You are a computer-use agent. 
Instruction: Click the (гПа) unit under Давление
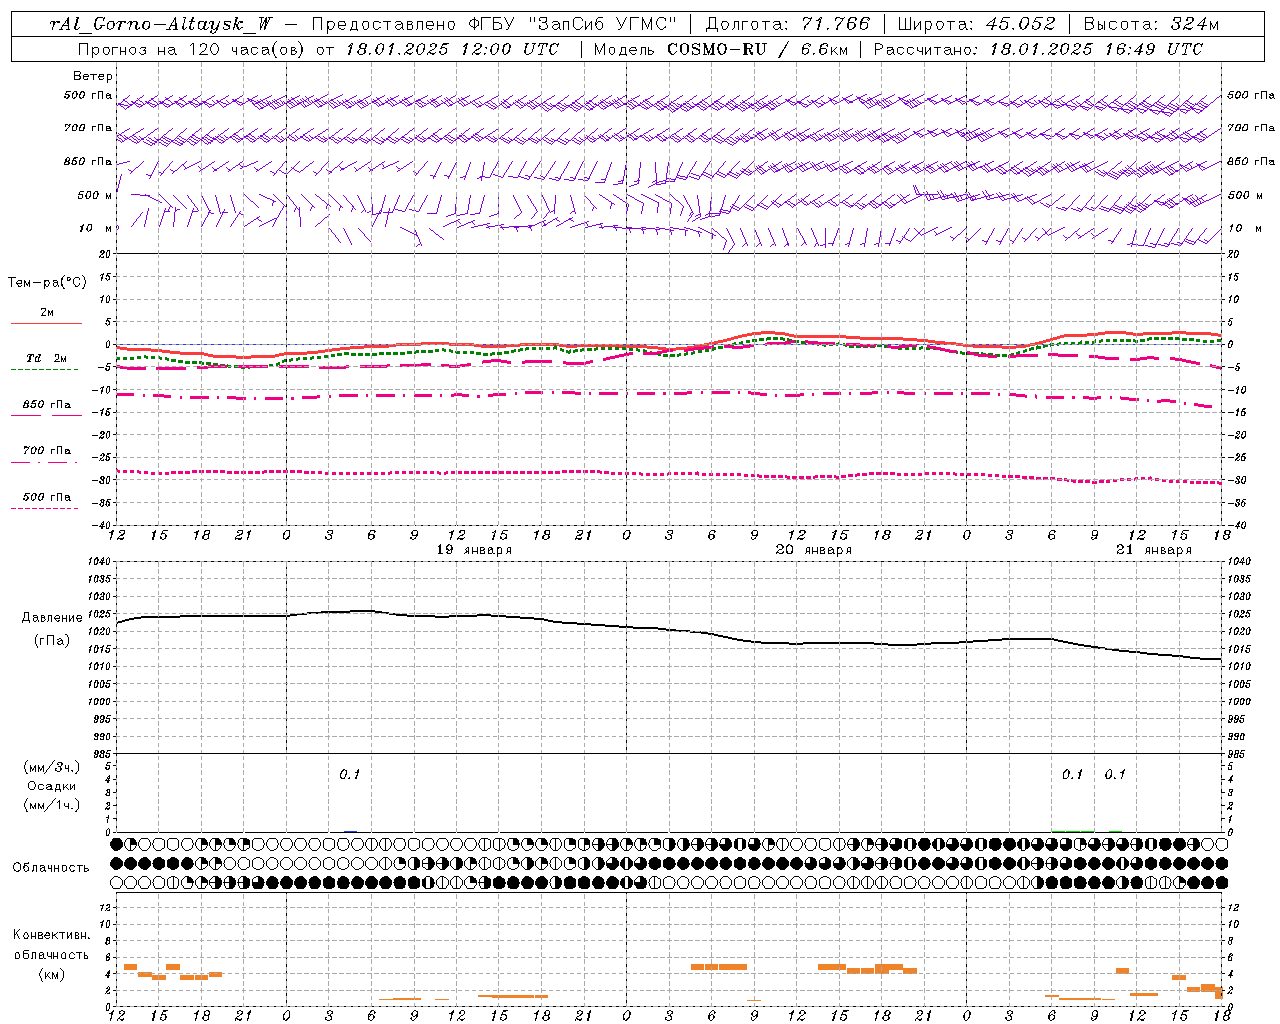(52, 640)
